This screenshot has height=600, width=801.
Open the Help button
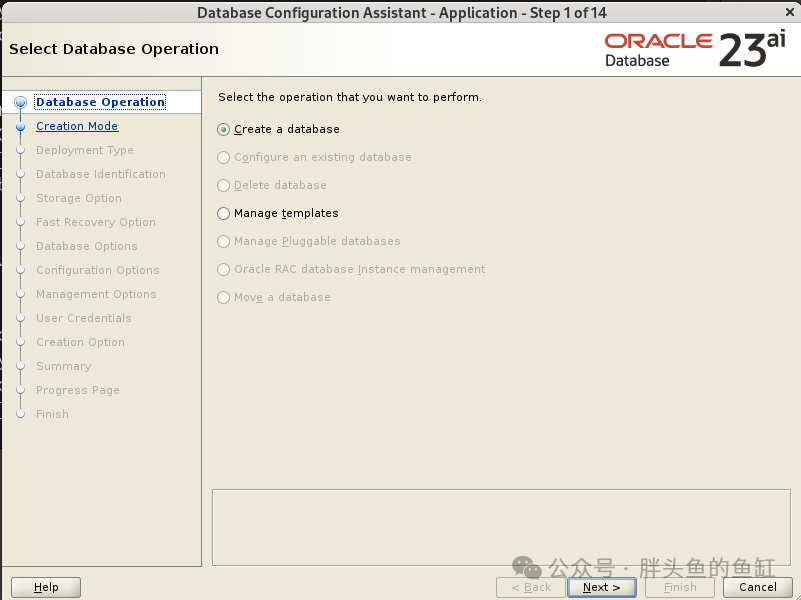pos(46,587)
